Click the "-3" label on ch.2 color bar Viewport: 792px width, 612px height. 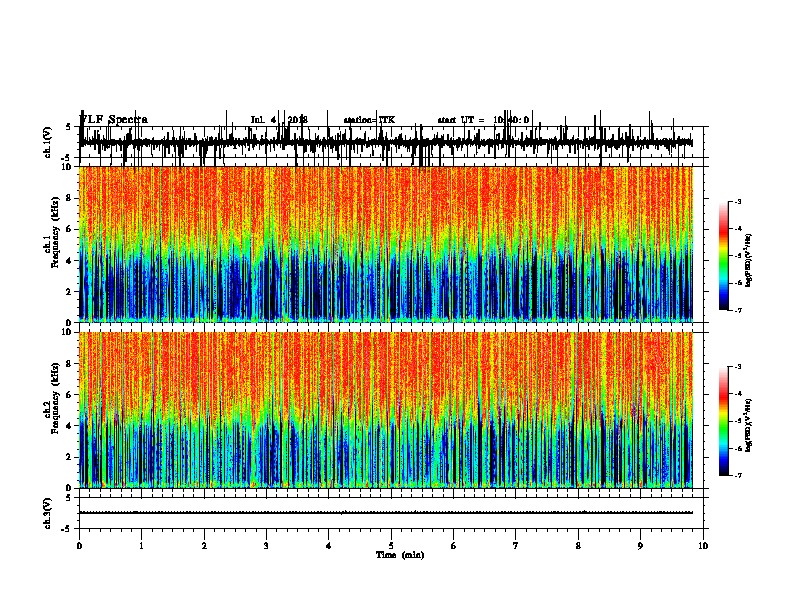[738, 367]
